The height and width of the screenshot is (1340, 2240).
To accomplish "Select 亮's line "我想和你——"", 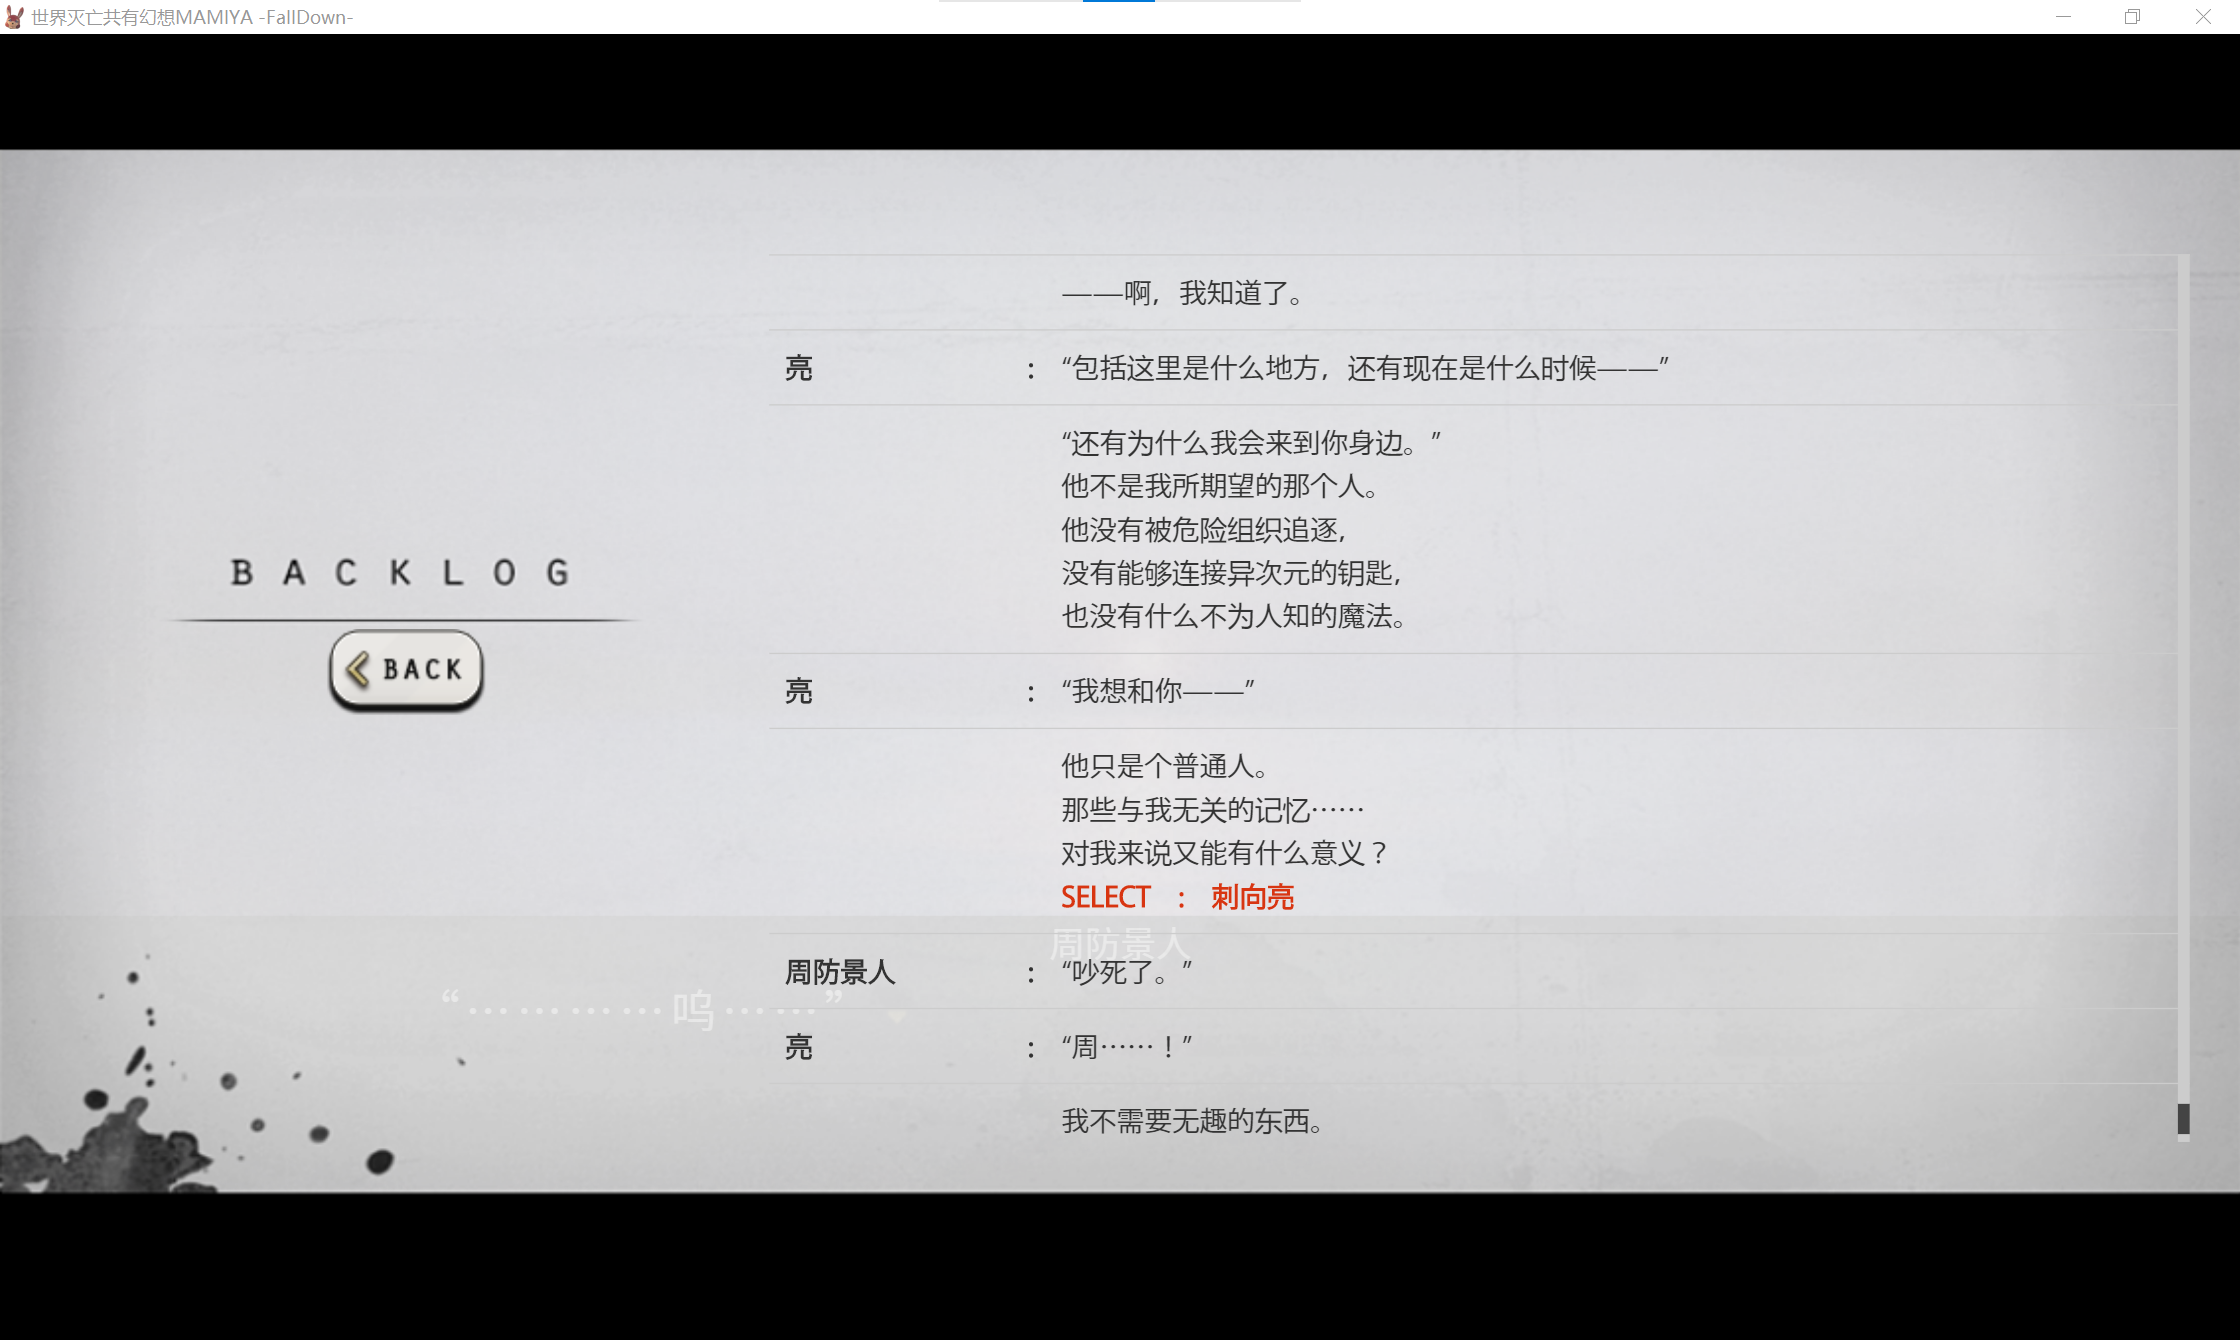I will tap(1155, 690).
